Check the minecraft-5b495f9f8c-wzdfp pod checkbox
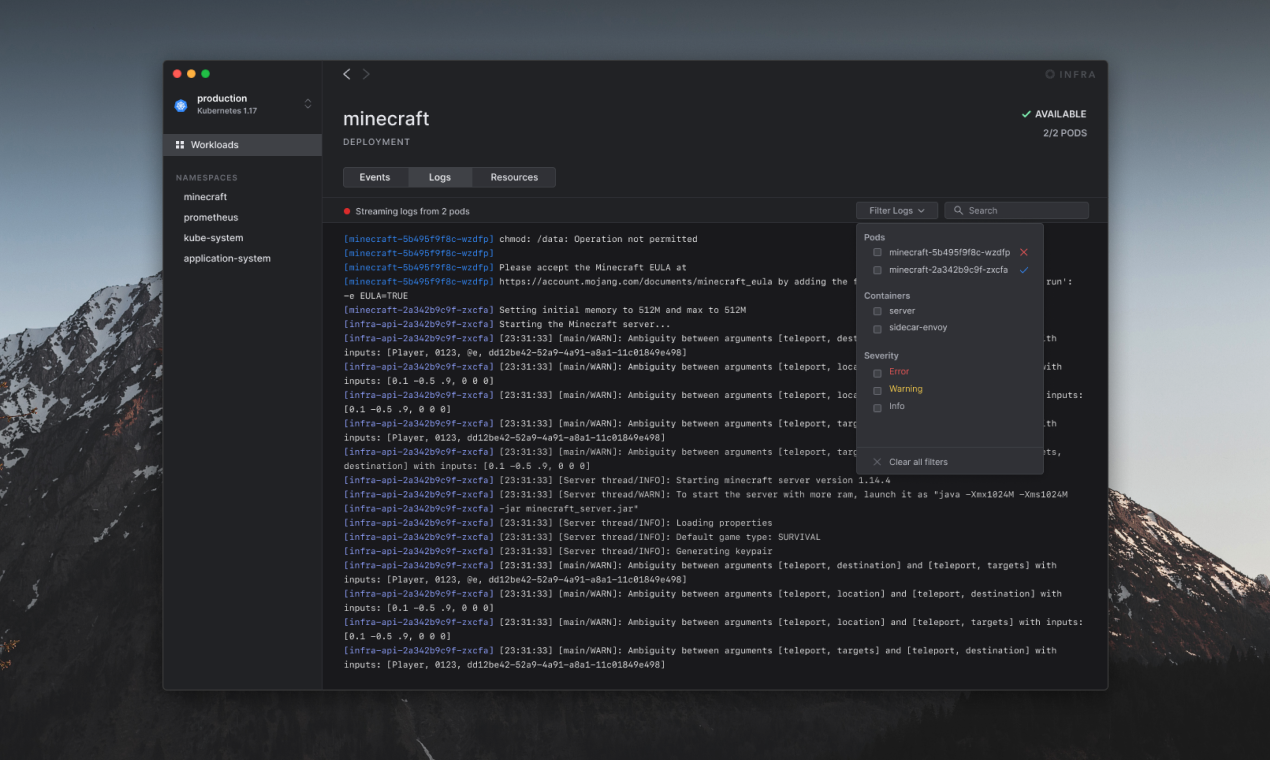Viewport: 1270px width, 760px height. 877,252
